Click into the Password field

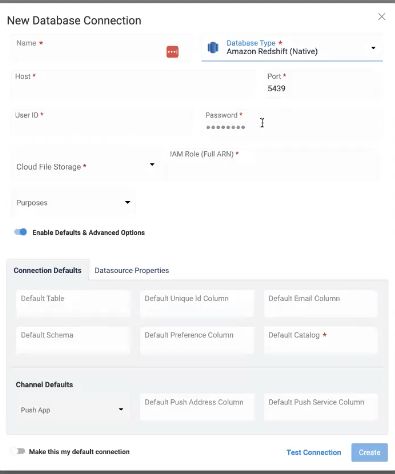[292, 121]
